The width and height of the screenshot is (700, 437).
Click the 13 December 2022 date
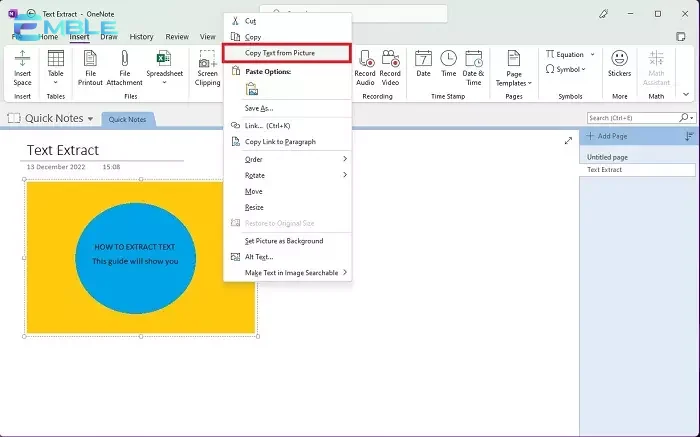(x=56, y=167)
